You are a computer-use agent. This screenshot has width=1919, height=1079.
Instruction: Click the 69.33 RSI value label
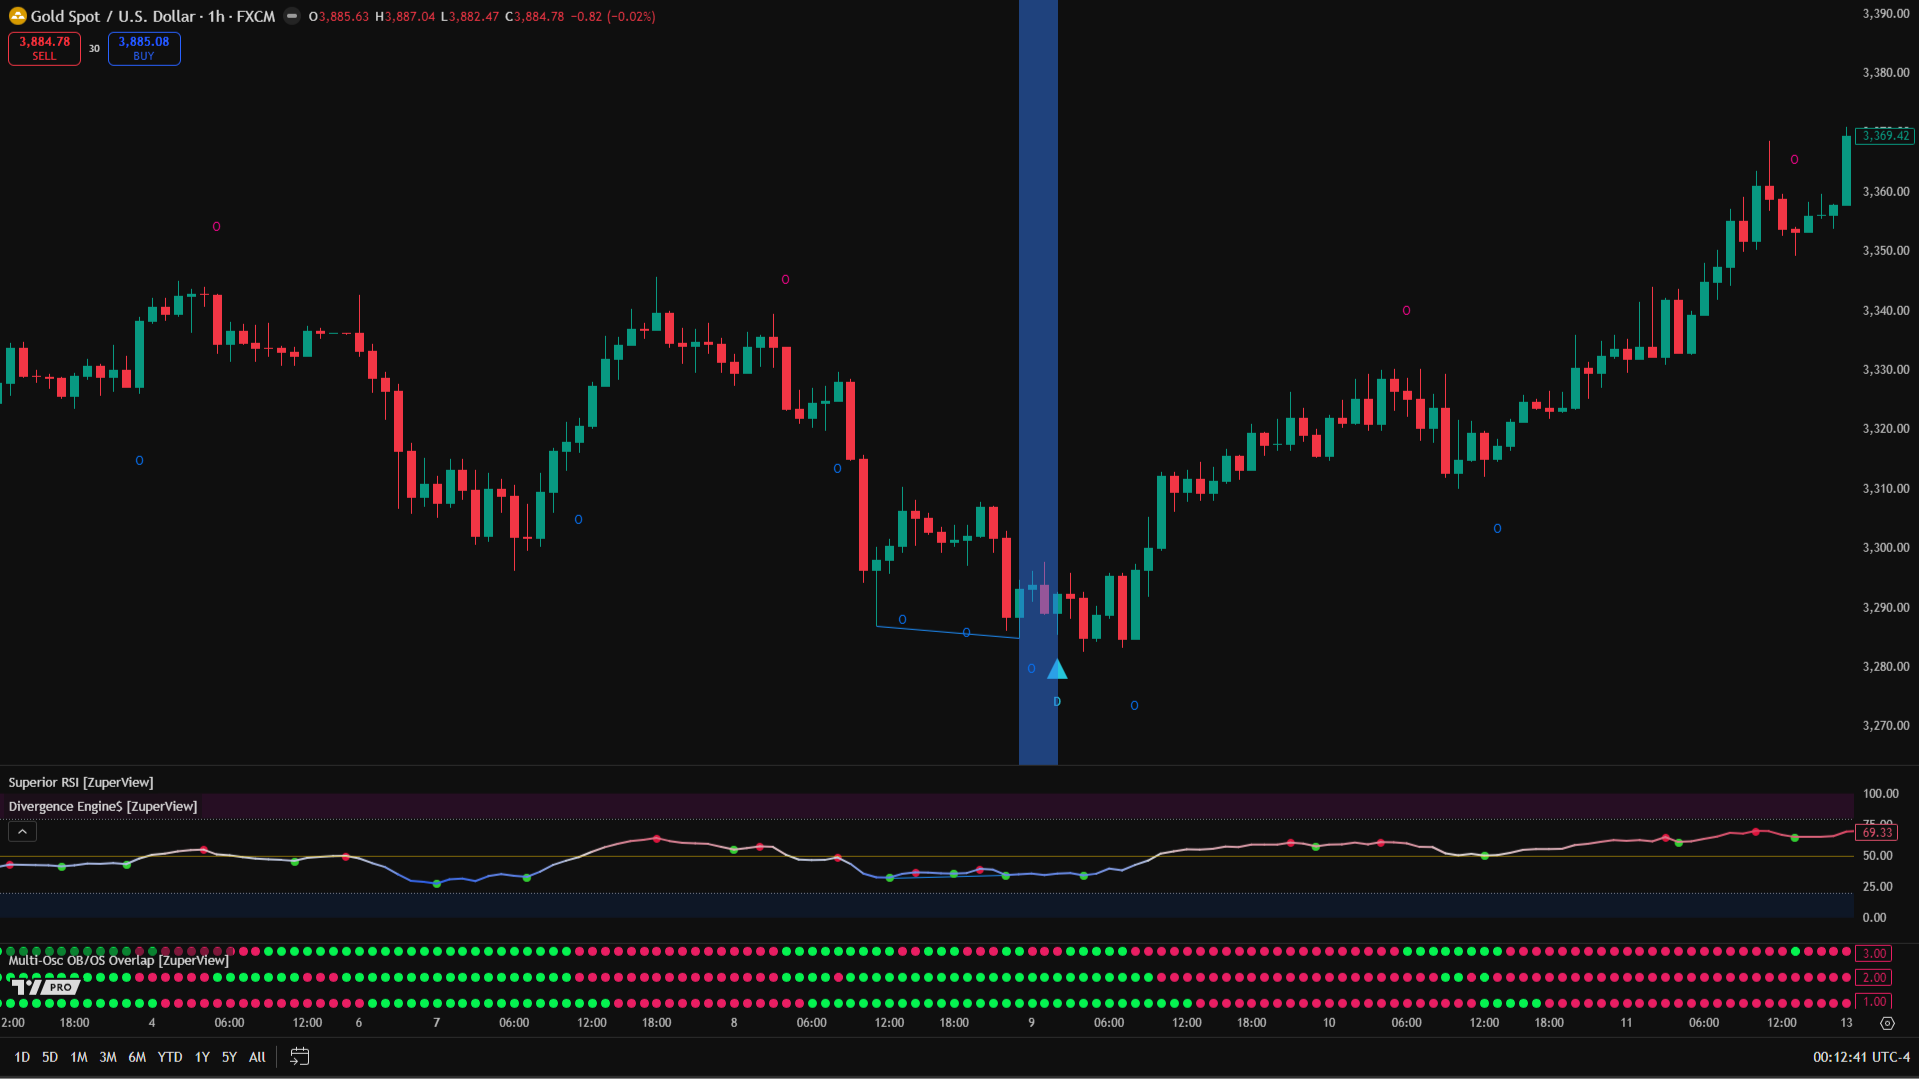pyautogui.click(x=1877, y=832)
